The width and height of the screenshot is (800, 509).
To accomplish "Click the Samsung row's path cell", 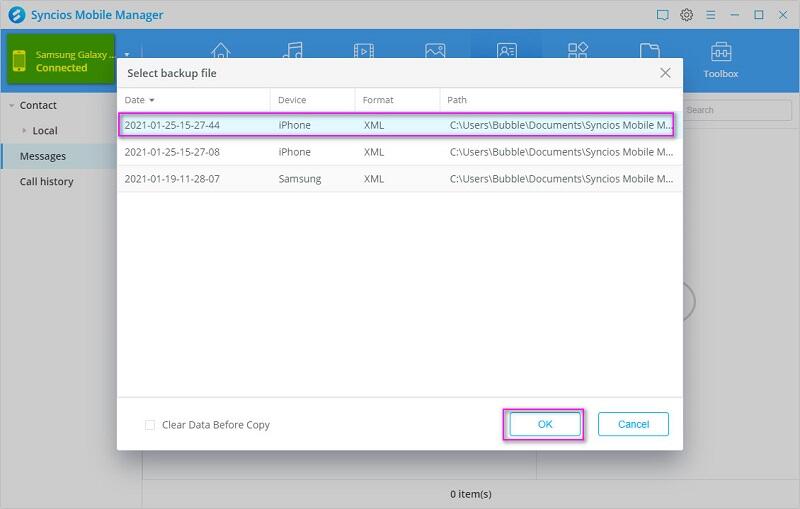I will point(561,179).
